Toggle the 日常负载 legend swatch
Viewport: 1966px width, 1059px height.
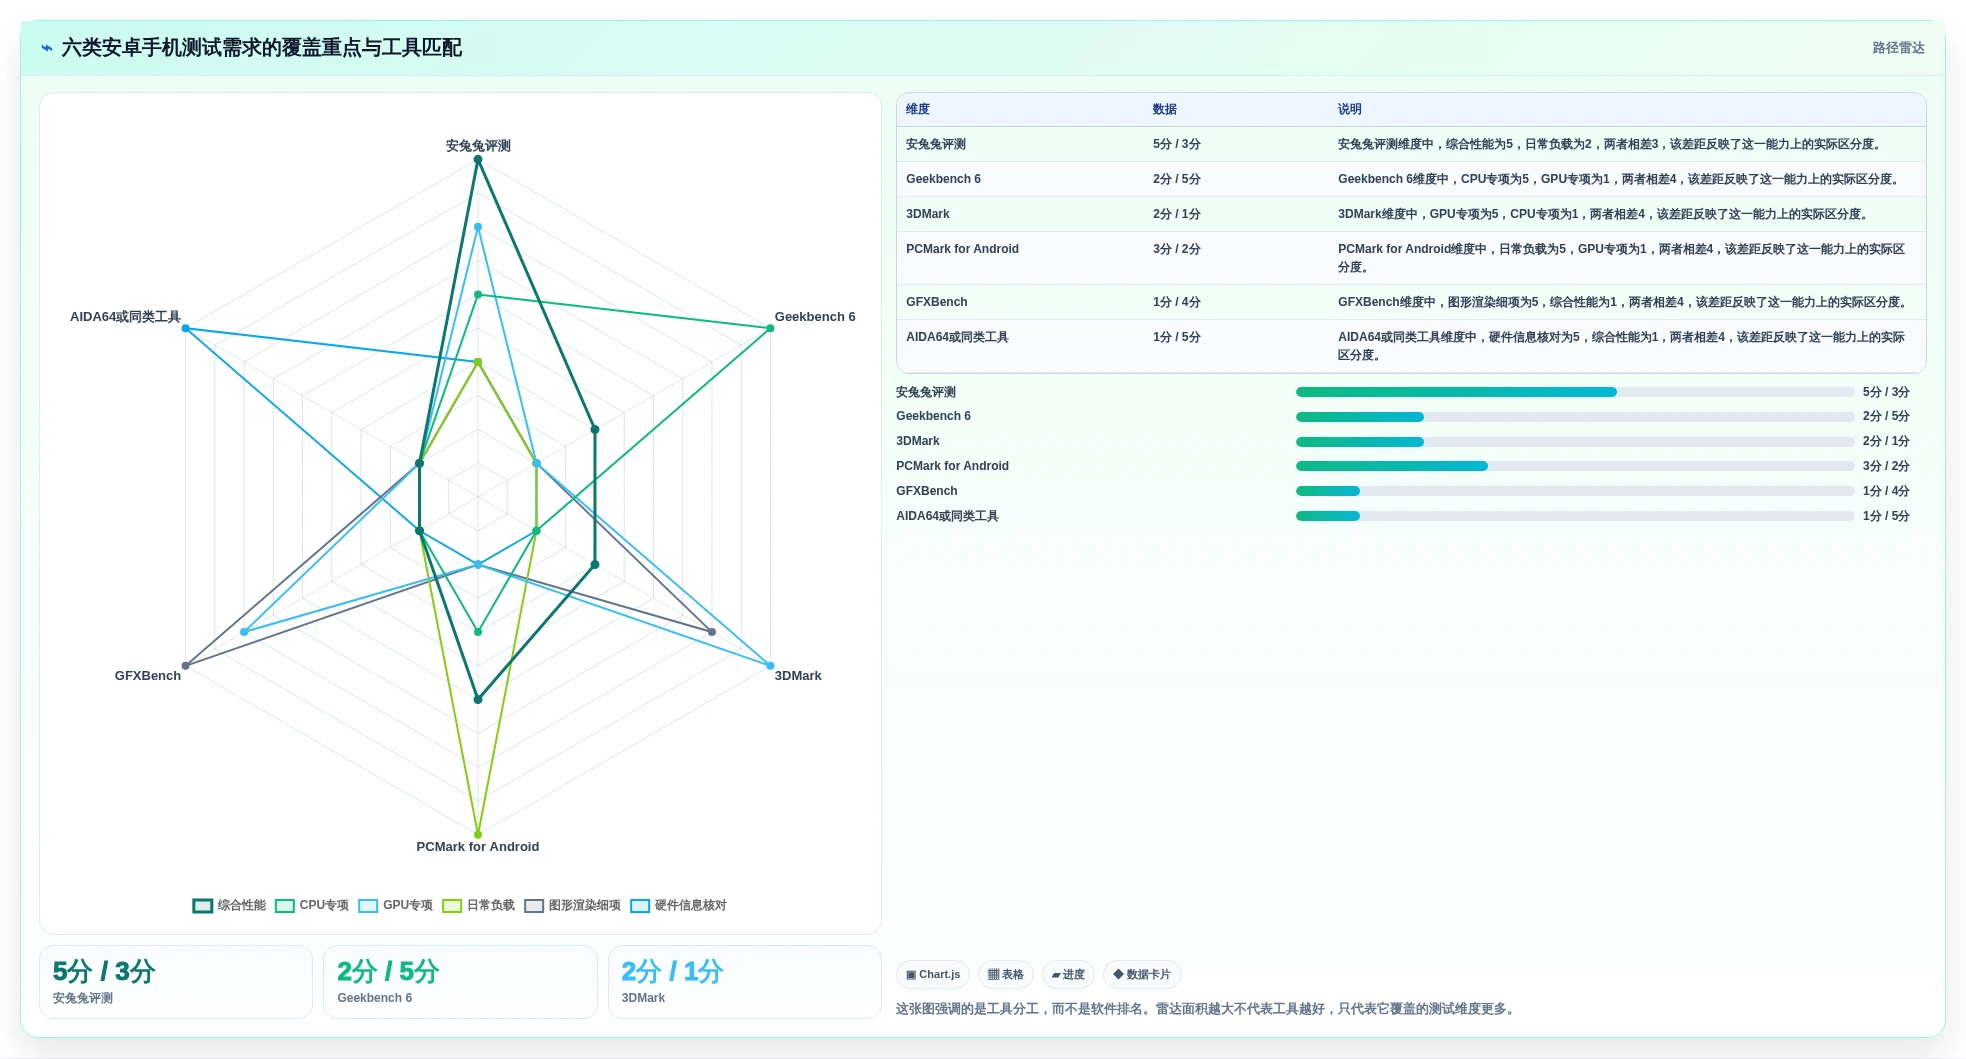(x=452, y=906)
